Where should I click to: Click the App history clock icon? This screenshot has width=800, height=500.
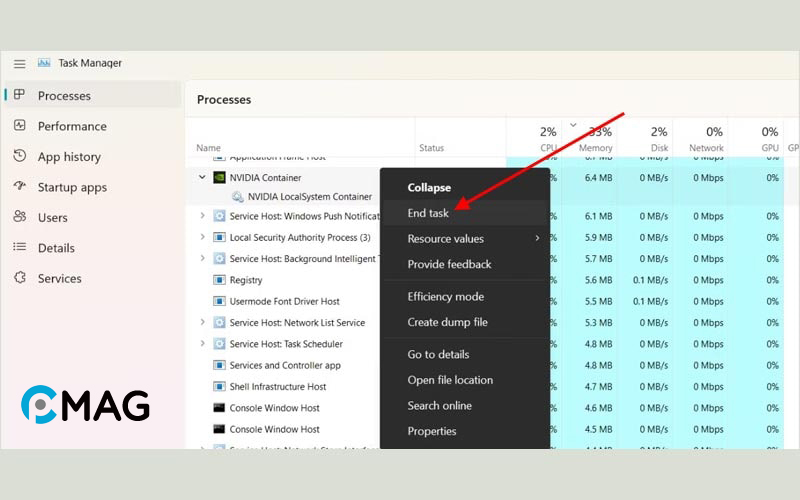point(19,157)
